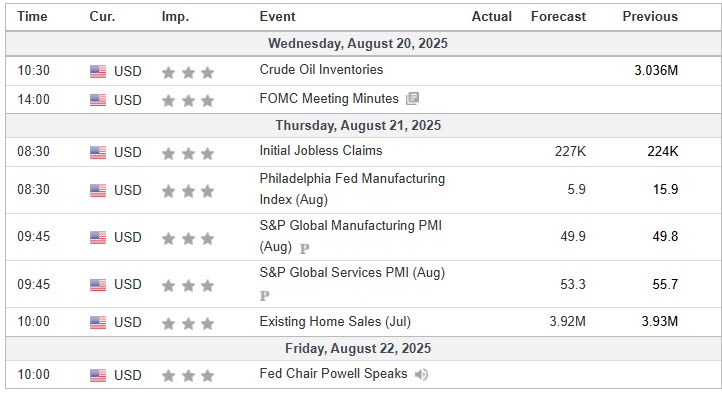
Task: Open the FOMC Meeting Minutes report icon
Action: tap(412, 98)
